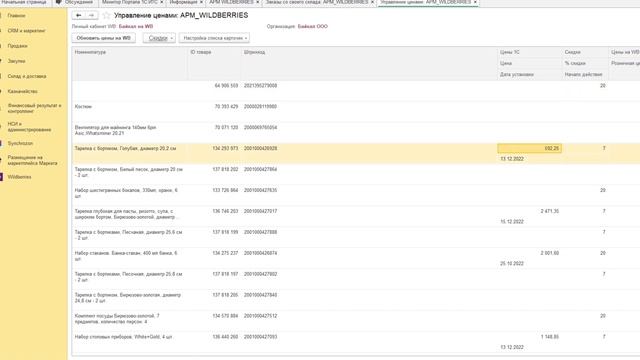Select Вентилятор для майнинга 140мм row

click(356, 132)
